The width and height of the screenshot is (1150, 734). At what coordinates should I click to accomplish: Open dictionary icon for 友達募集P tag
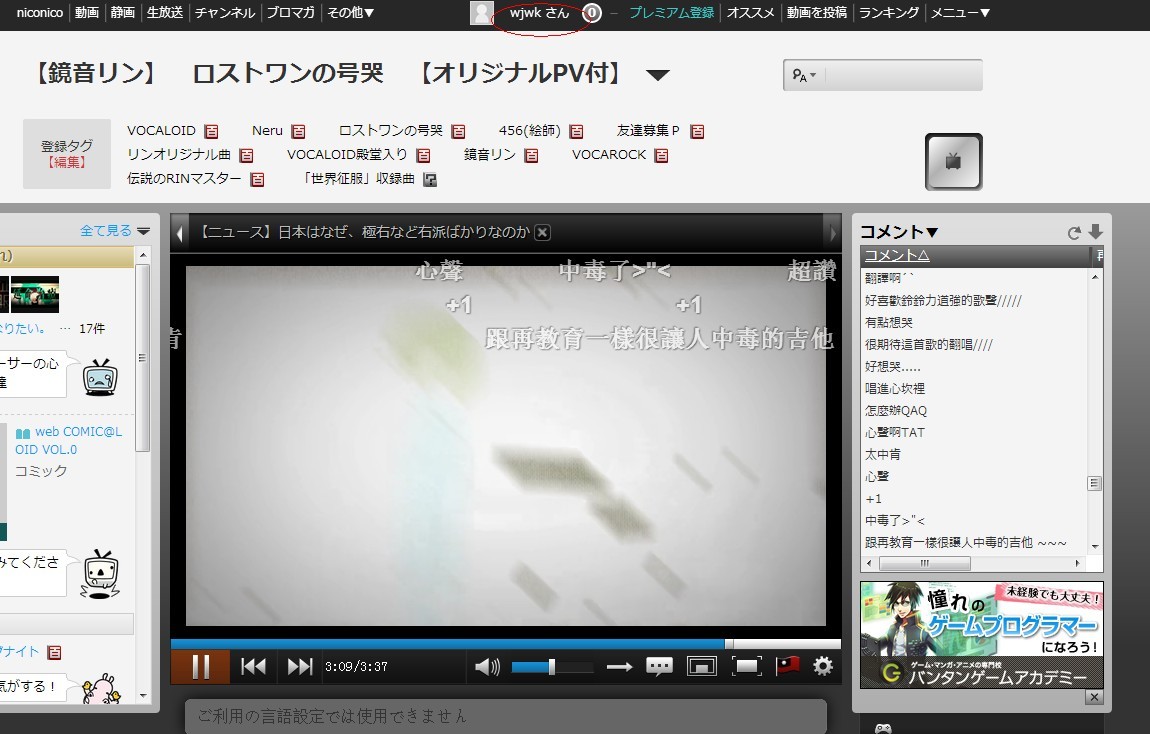pos(697,131)
